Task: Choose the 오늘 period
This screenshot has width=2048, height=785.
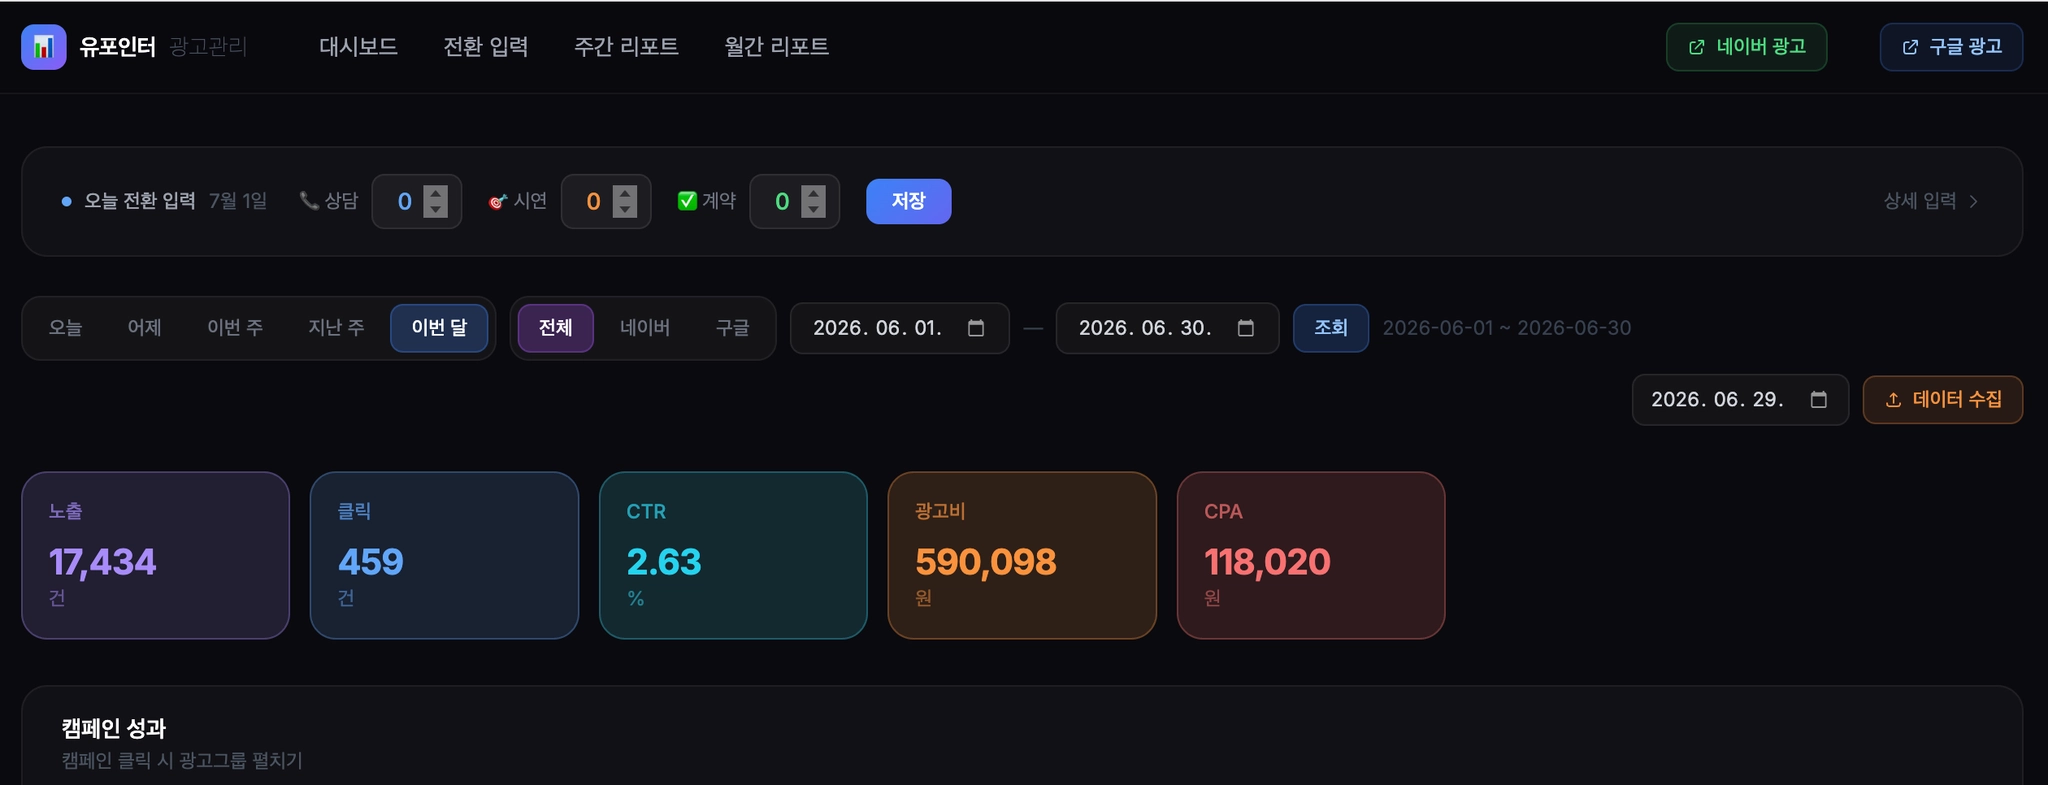Action: coord(65,328)
